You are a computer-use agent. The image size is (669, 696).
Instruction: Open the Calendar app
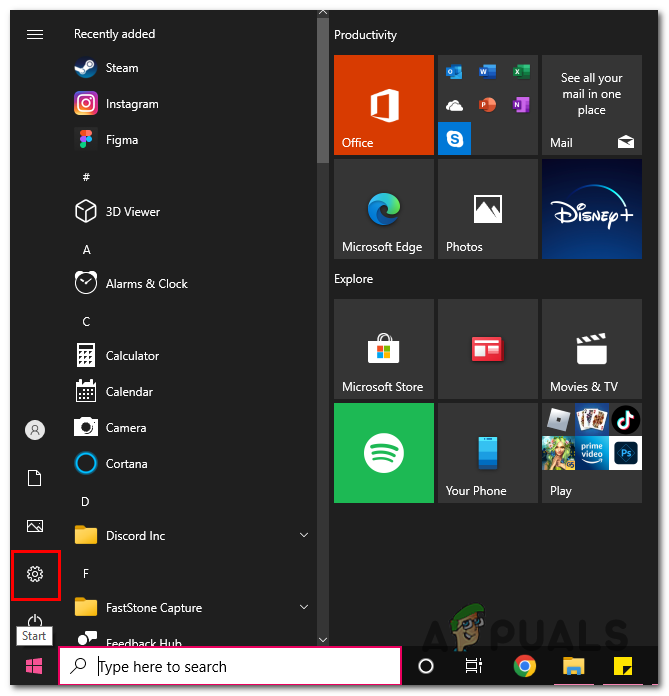coord(114,392)
